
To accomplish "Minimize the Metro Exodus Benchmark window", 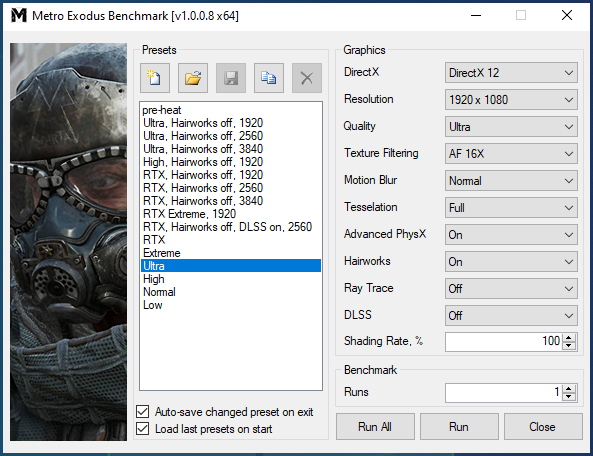I will click(x=476, y=16).
